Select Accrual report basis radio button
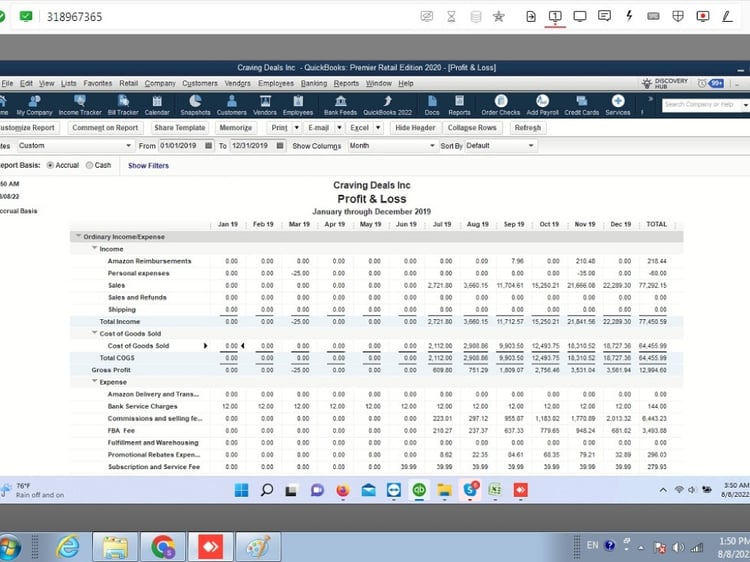Viewport: 750px width, 562px height. coord(50,165)
